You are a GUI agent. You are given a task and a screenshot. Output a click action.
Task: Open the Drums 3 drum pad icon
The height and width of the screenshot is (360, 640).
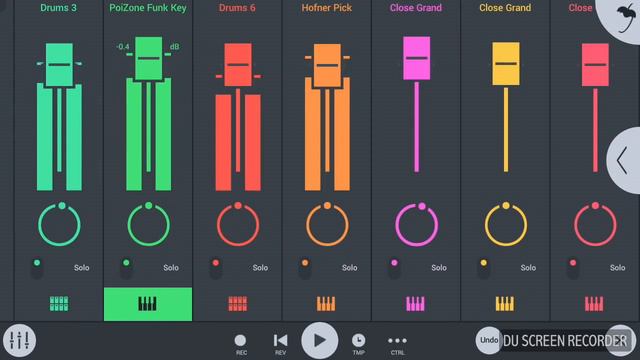coord(59,304)
